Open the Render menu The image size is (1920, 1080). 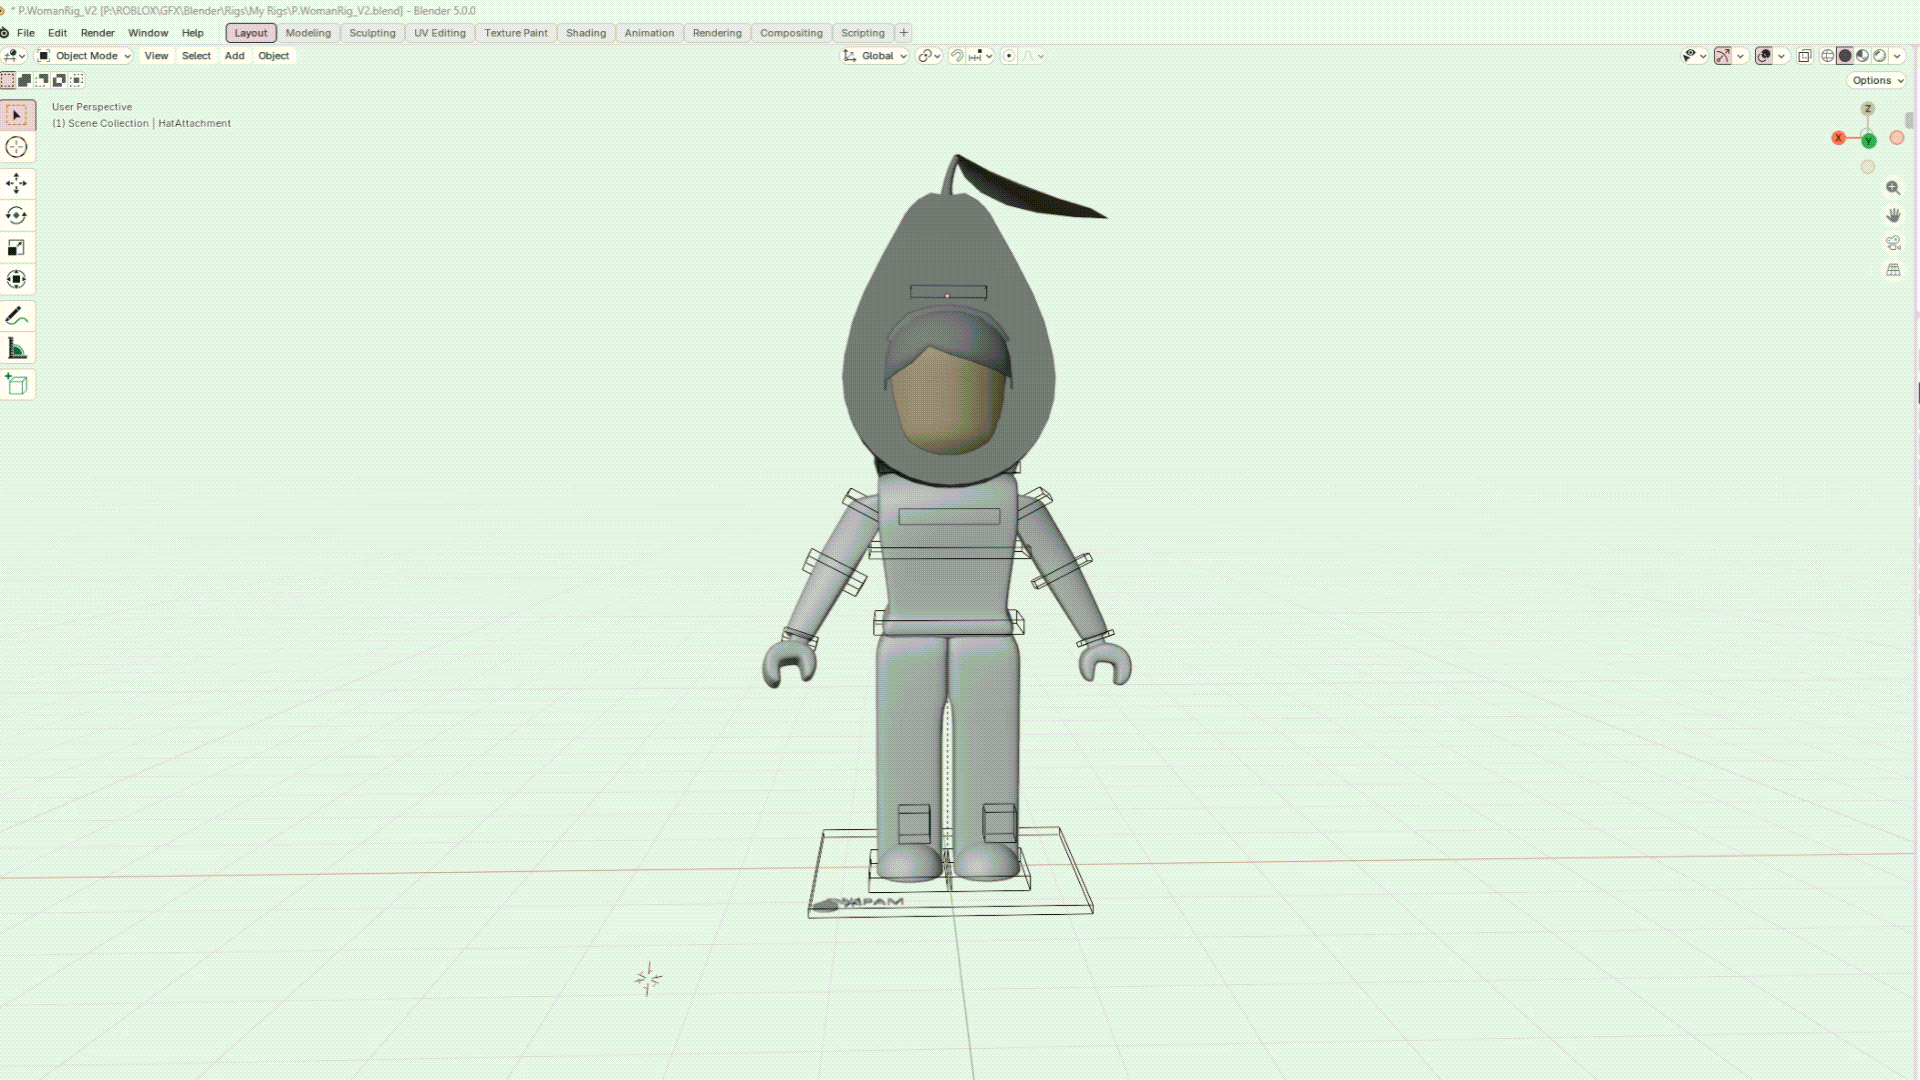tap(98, 33)
